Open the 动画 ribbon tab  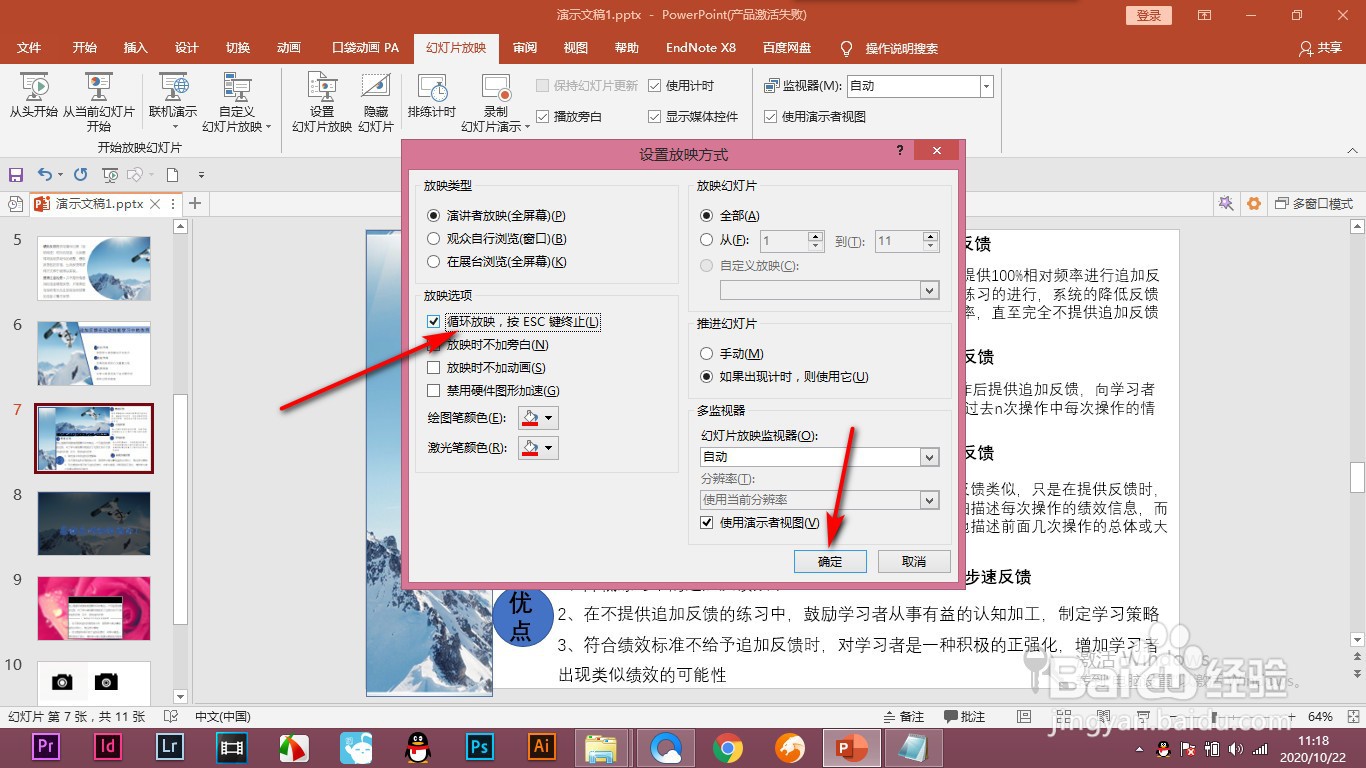289,47
